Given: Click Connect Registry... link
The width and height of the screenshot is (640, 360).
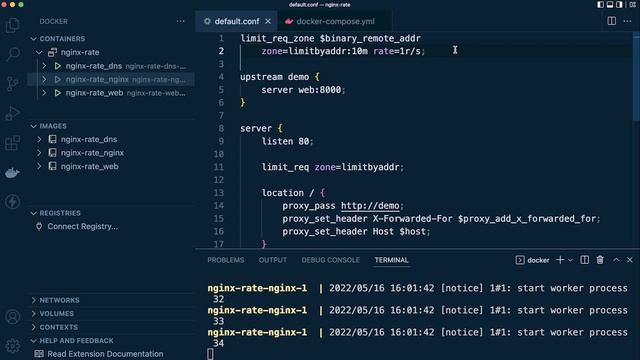Looking at the screenshot, I should 82,227.
